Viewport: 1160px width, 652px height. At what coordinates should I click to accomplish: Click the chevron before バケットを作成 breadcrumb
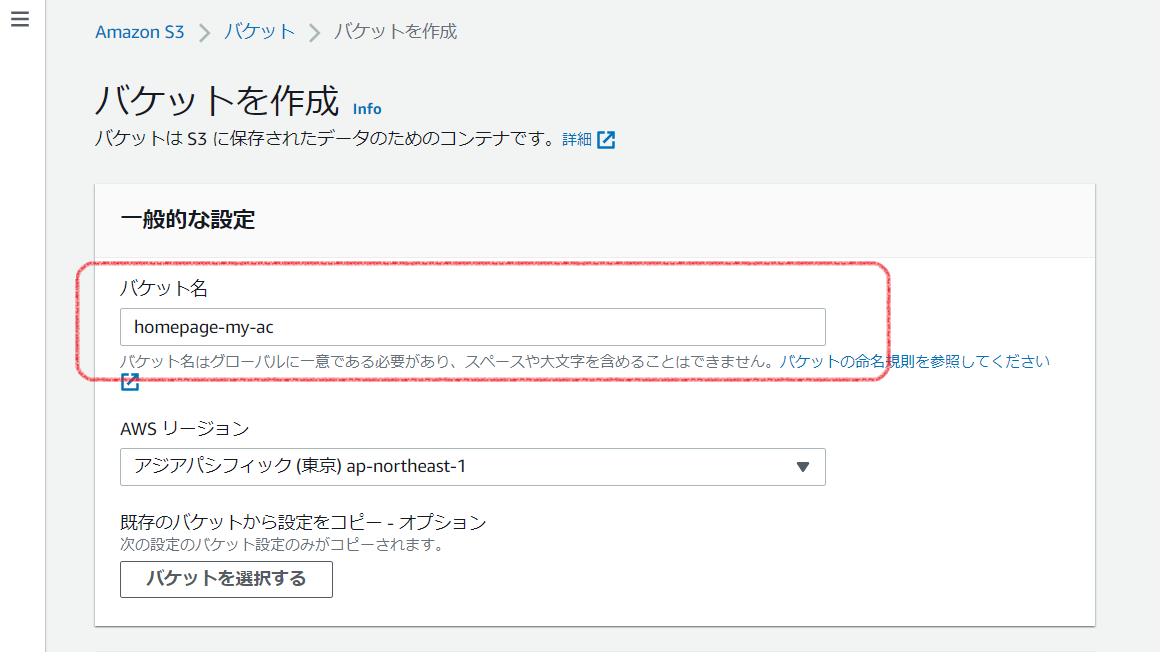tap(315, 31)
